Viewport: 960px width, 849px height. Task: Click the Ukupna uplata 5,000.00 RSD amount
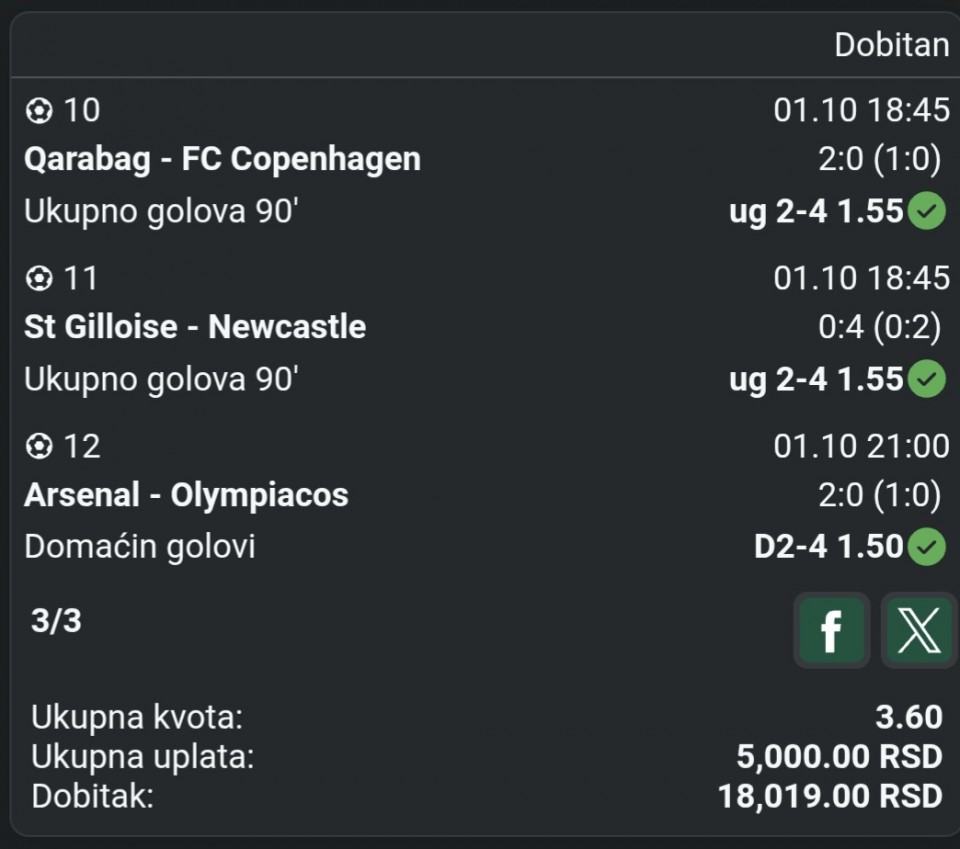839,757
